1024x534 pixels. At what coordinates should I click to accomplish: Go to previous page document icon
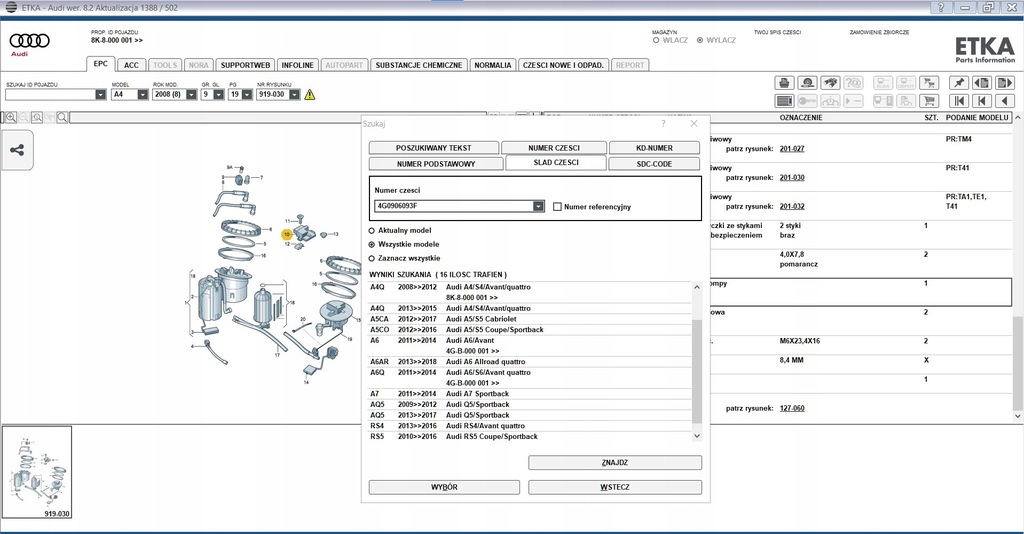coord(982,83)
